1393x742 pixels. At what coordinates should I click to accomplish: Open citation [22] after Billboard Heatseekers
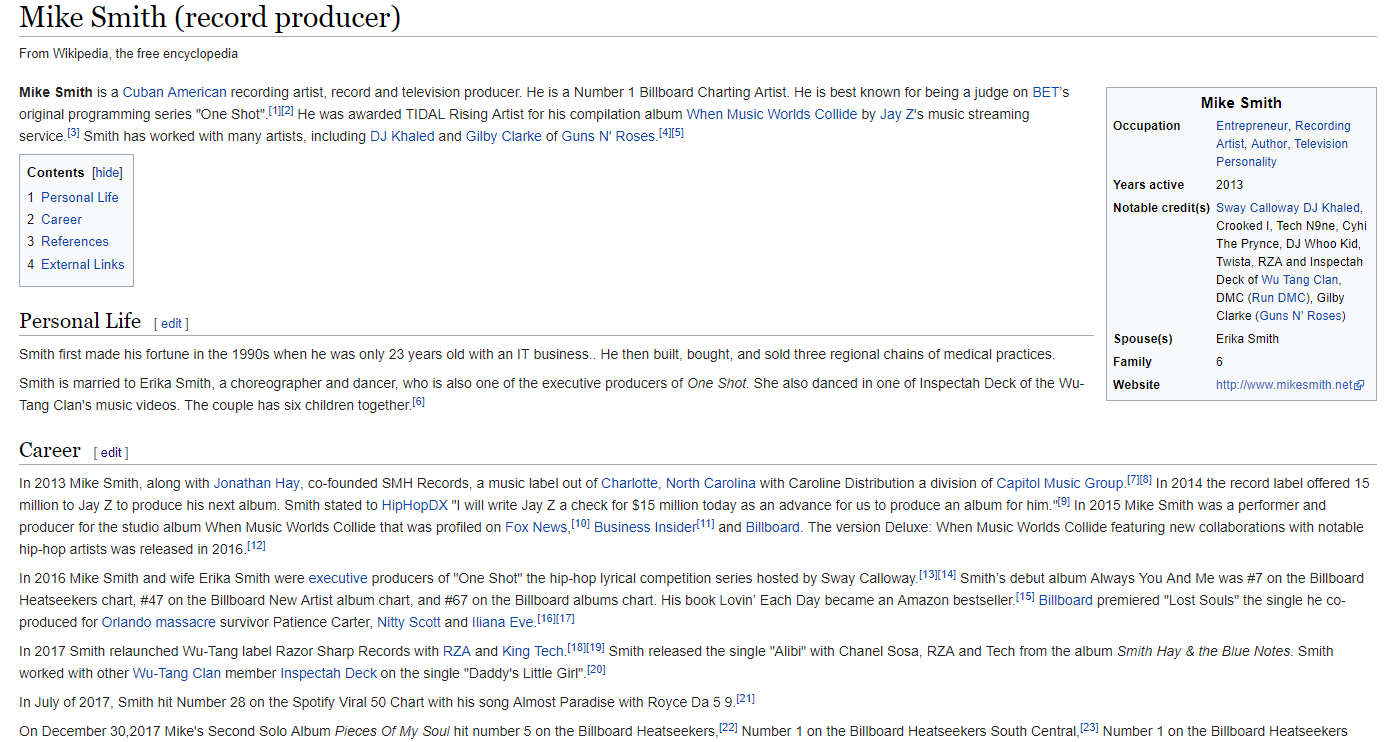(729, 727)
